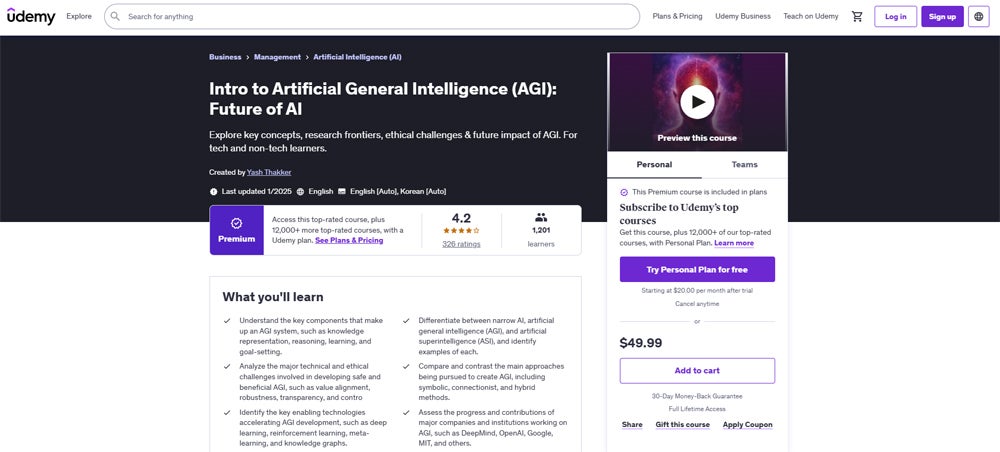The image size is (1000, 452).
Task: Click the course preview thumbnail image
Action: click(697, 102)
